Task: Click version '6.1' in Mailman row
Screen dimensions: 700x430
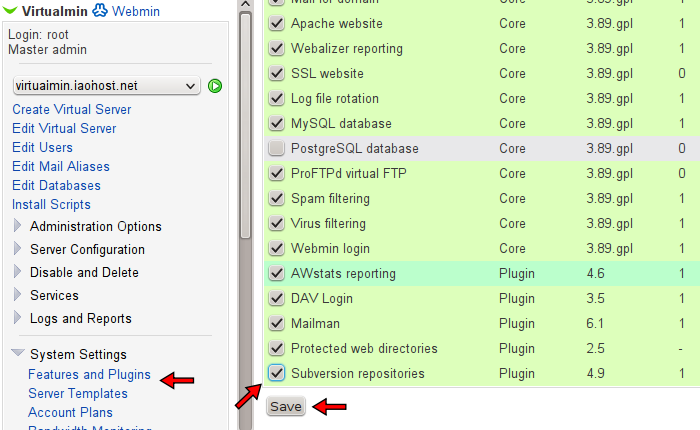Action: (595, 324)
